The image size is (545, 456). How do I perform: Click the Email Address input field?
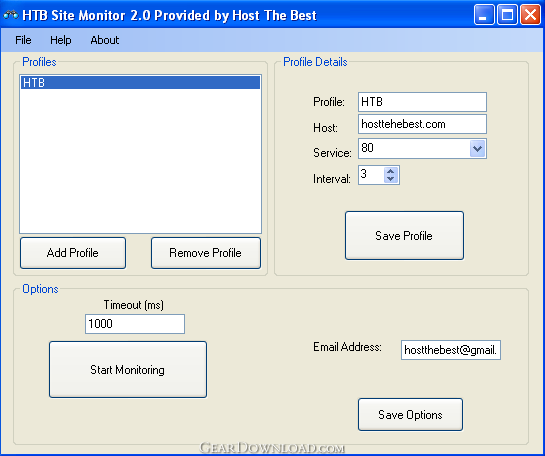pyautogui.click(x=451, y=350)
